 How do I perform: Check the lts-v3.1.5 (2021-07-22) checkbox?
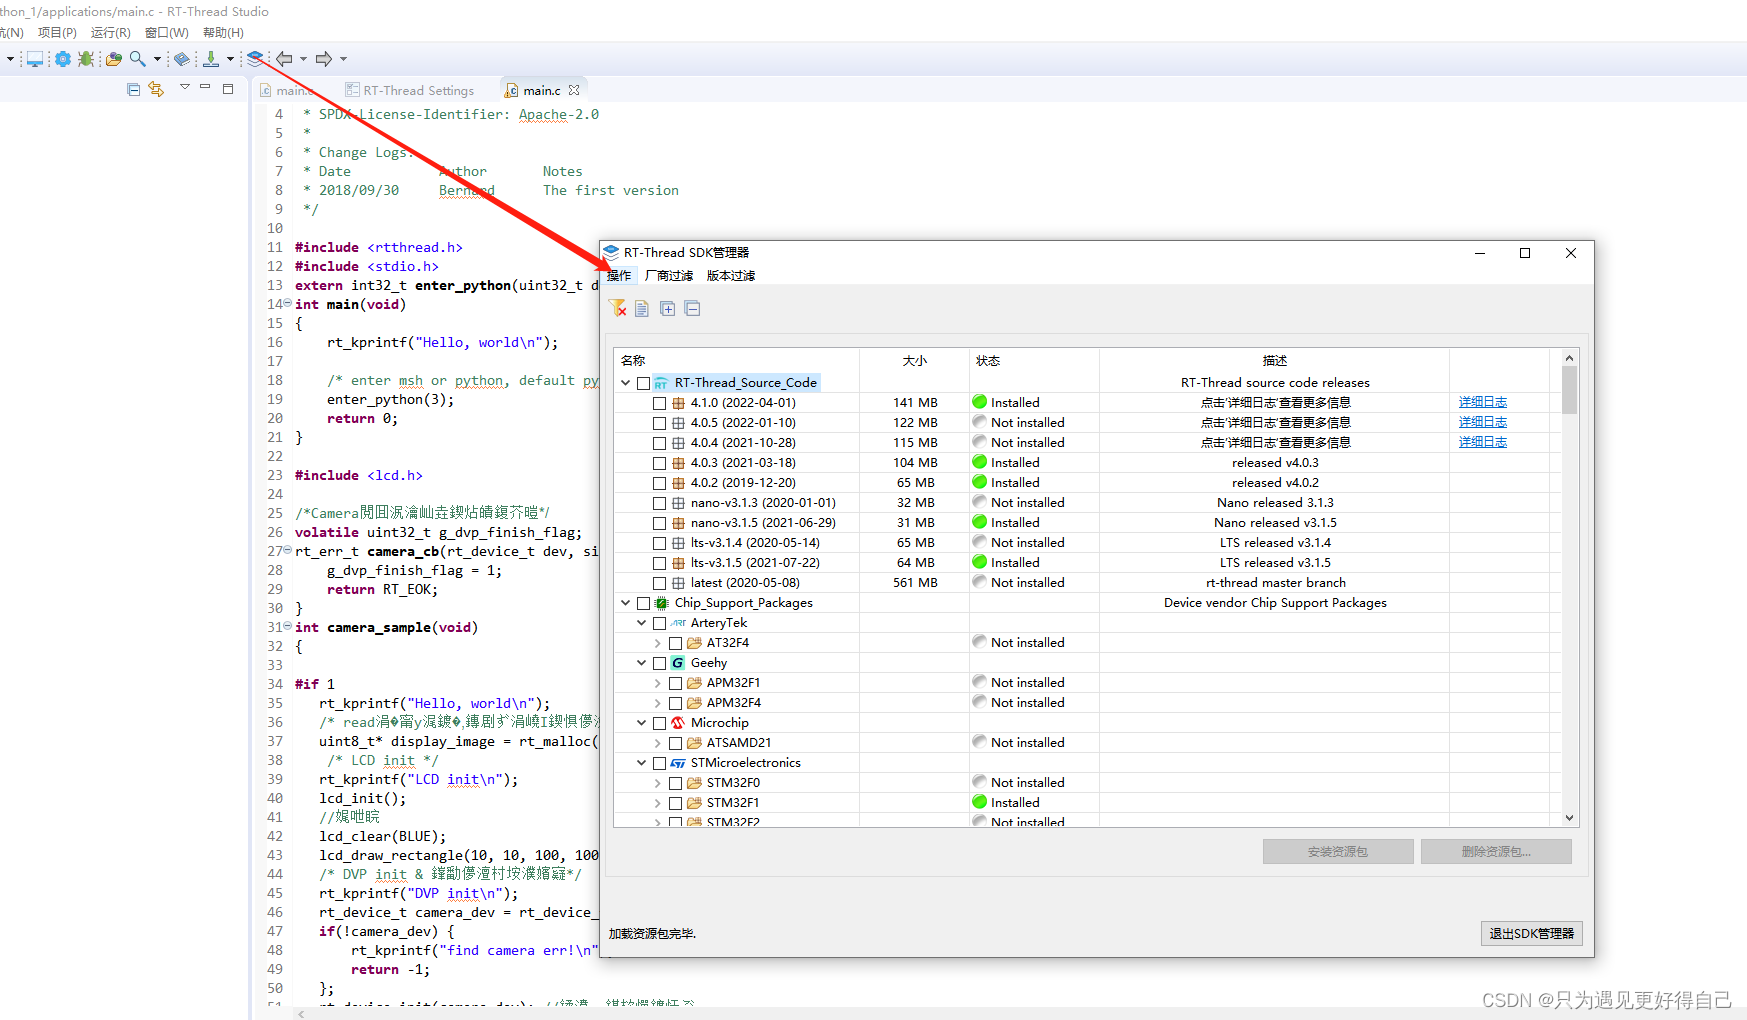pyautogui.click(x=659, y=563)
